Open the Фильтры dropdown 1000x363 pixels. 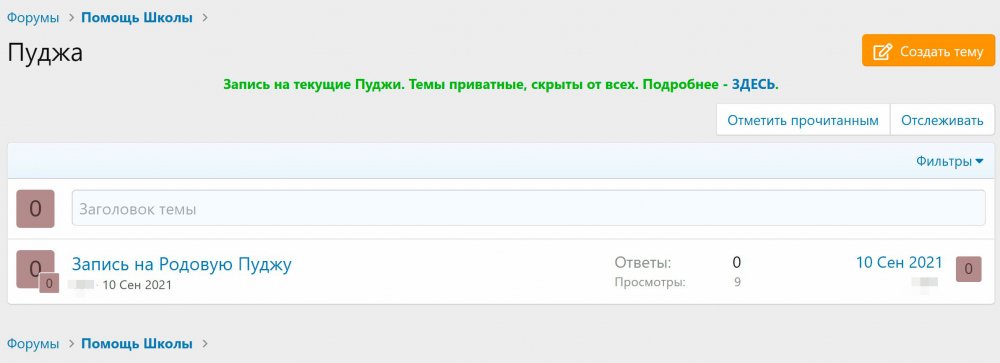950,161
